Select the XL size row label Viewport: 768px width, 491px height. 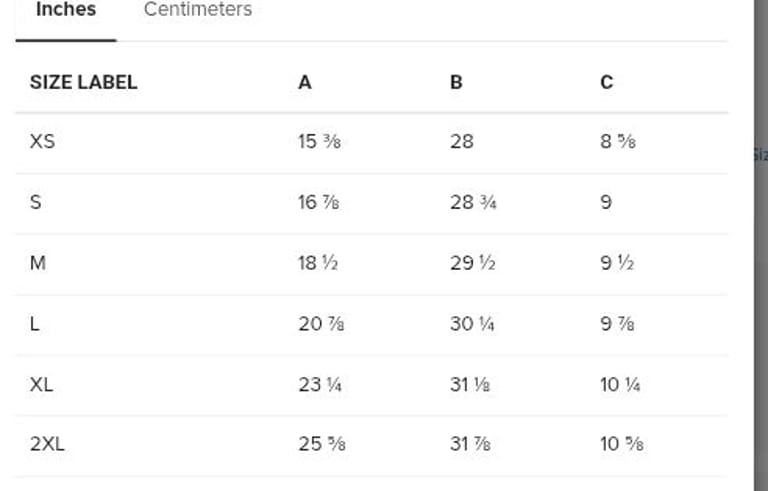[x=42, y=384]
